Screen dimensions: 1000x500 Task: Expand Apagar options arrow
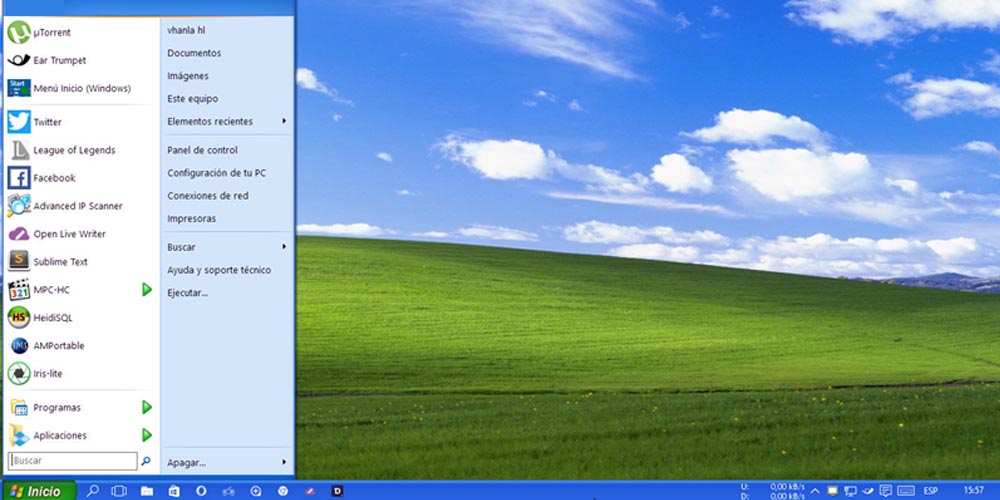pyautogui.click(x=284, y=462)
